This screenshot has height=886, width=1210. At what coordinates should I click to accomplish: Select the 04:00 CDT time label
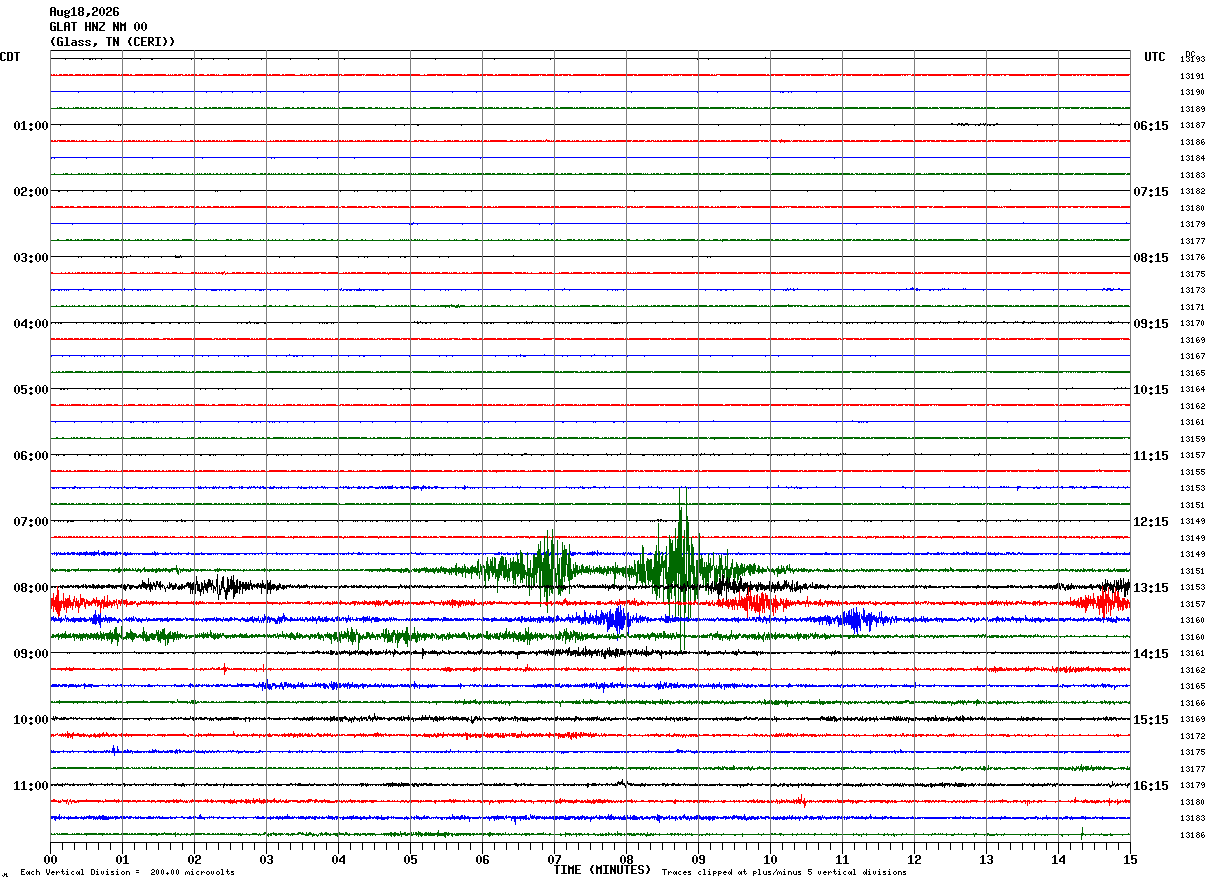(30, 324)
